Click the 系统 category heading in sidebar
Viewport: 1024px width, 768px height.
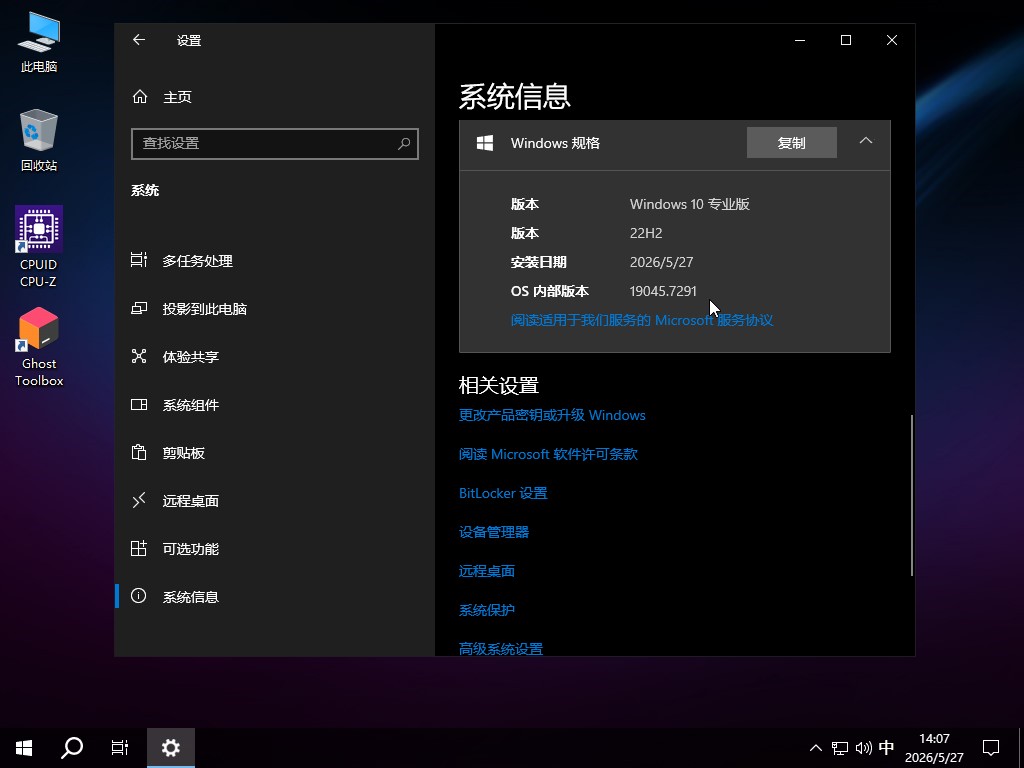point(145,190)
